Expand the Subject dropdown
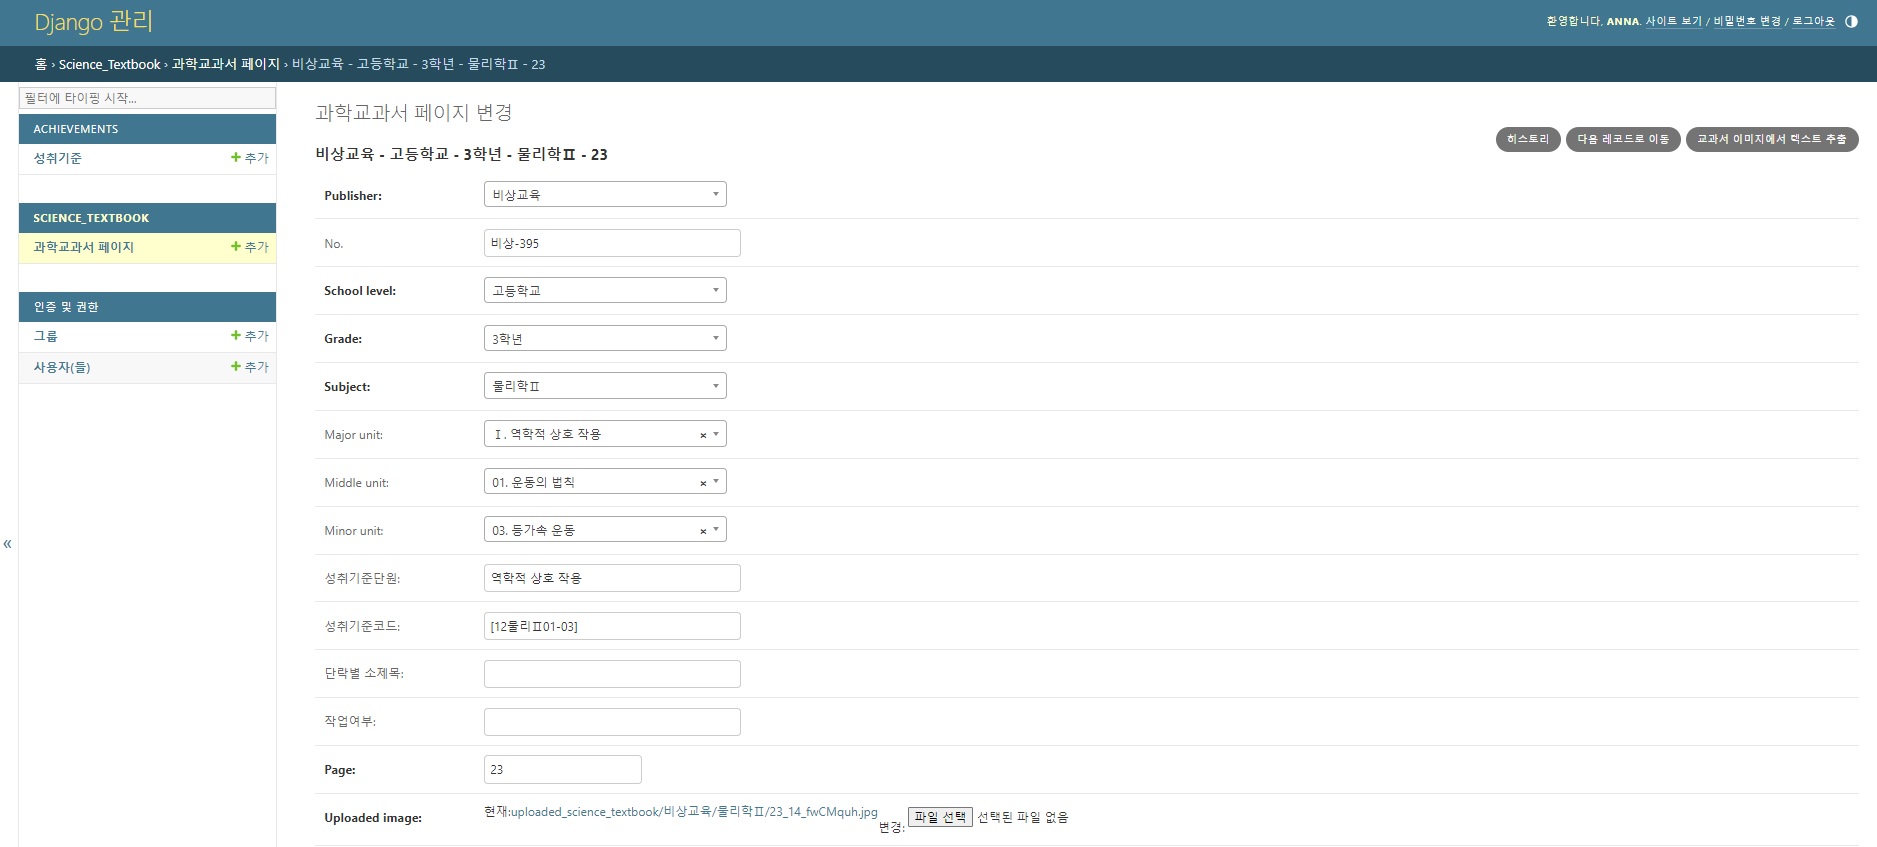 click(x=605, y=386)
